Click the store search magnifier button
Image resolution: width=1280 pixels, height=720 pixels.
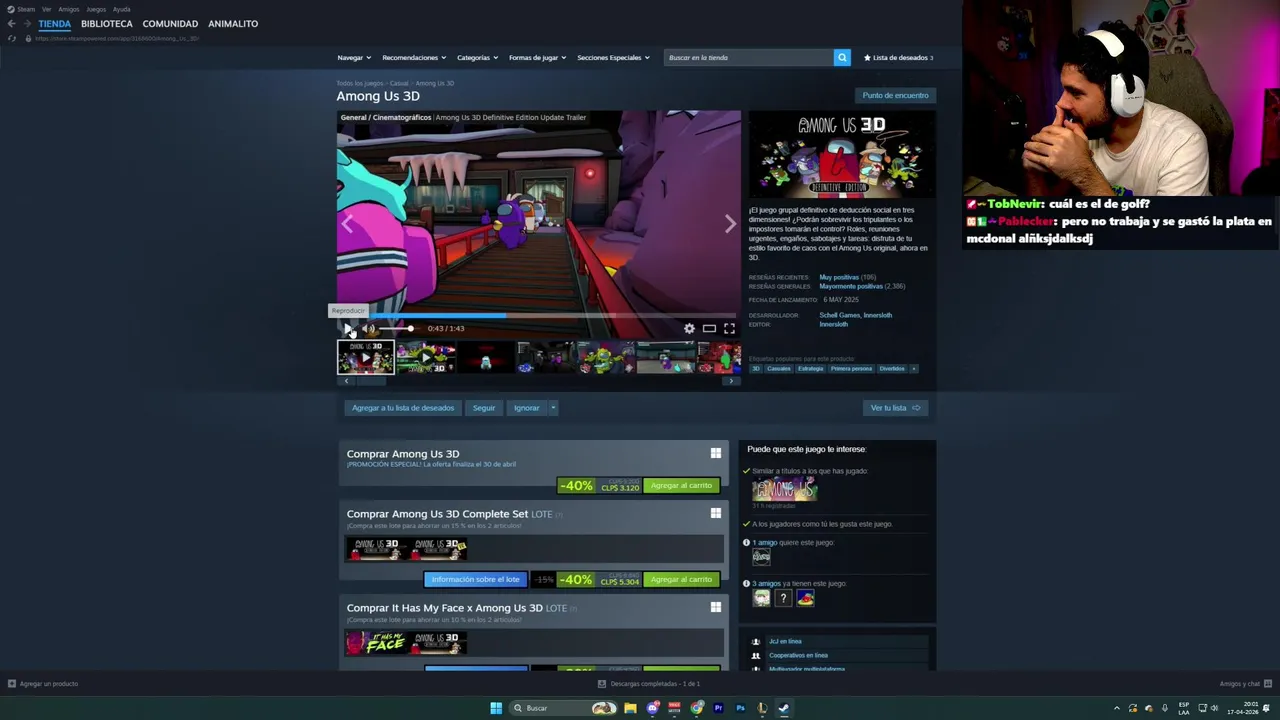coord(842,57)
